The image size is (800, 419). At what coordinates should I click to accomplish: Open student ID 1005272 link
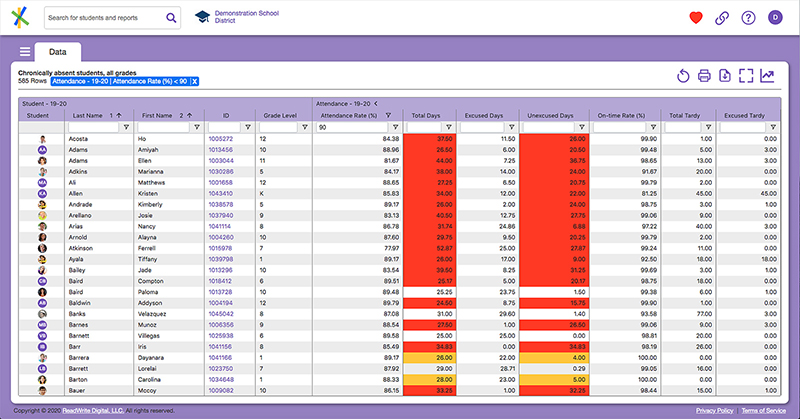tap(220, 139)
